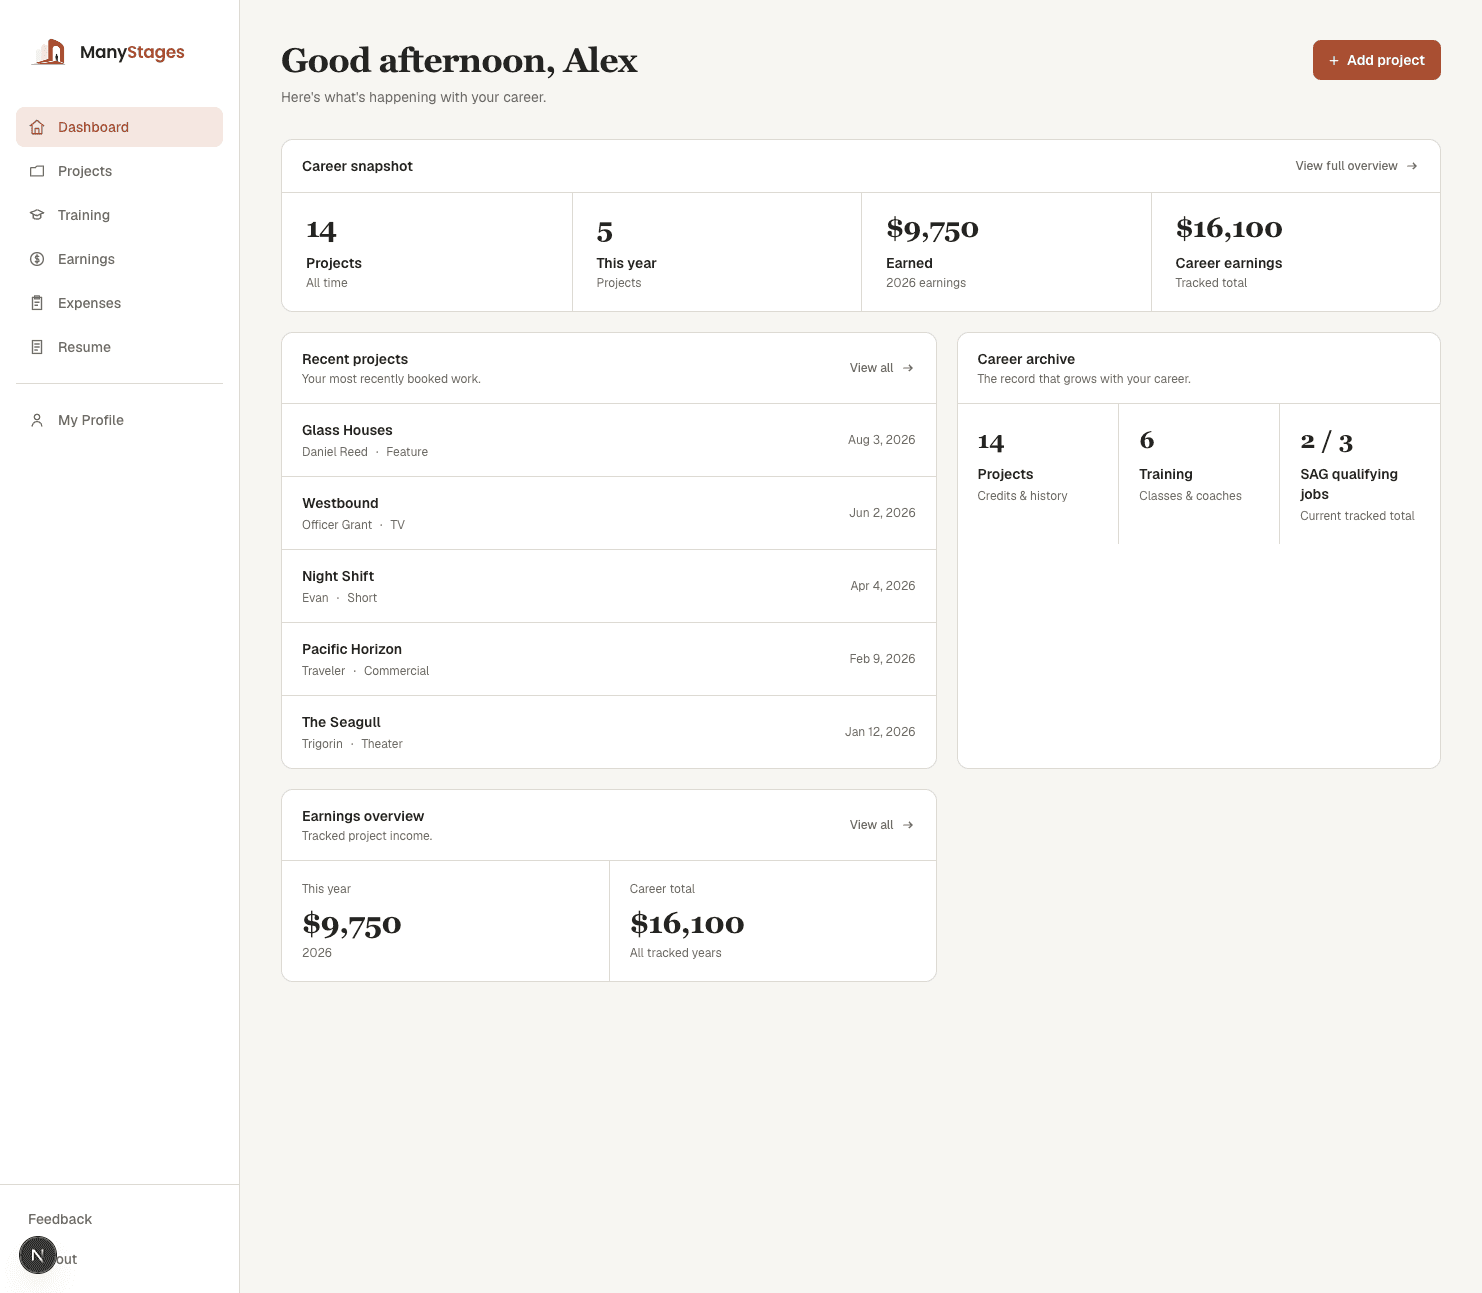1482x1293 pixels.
Task: Click the $9,750 Earned snapshot stat
Action: coord(1006,252)
